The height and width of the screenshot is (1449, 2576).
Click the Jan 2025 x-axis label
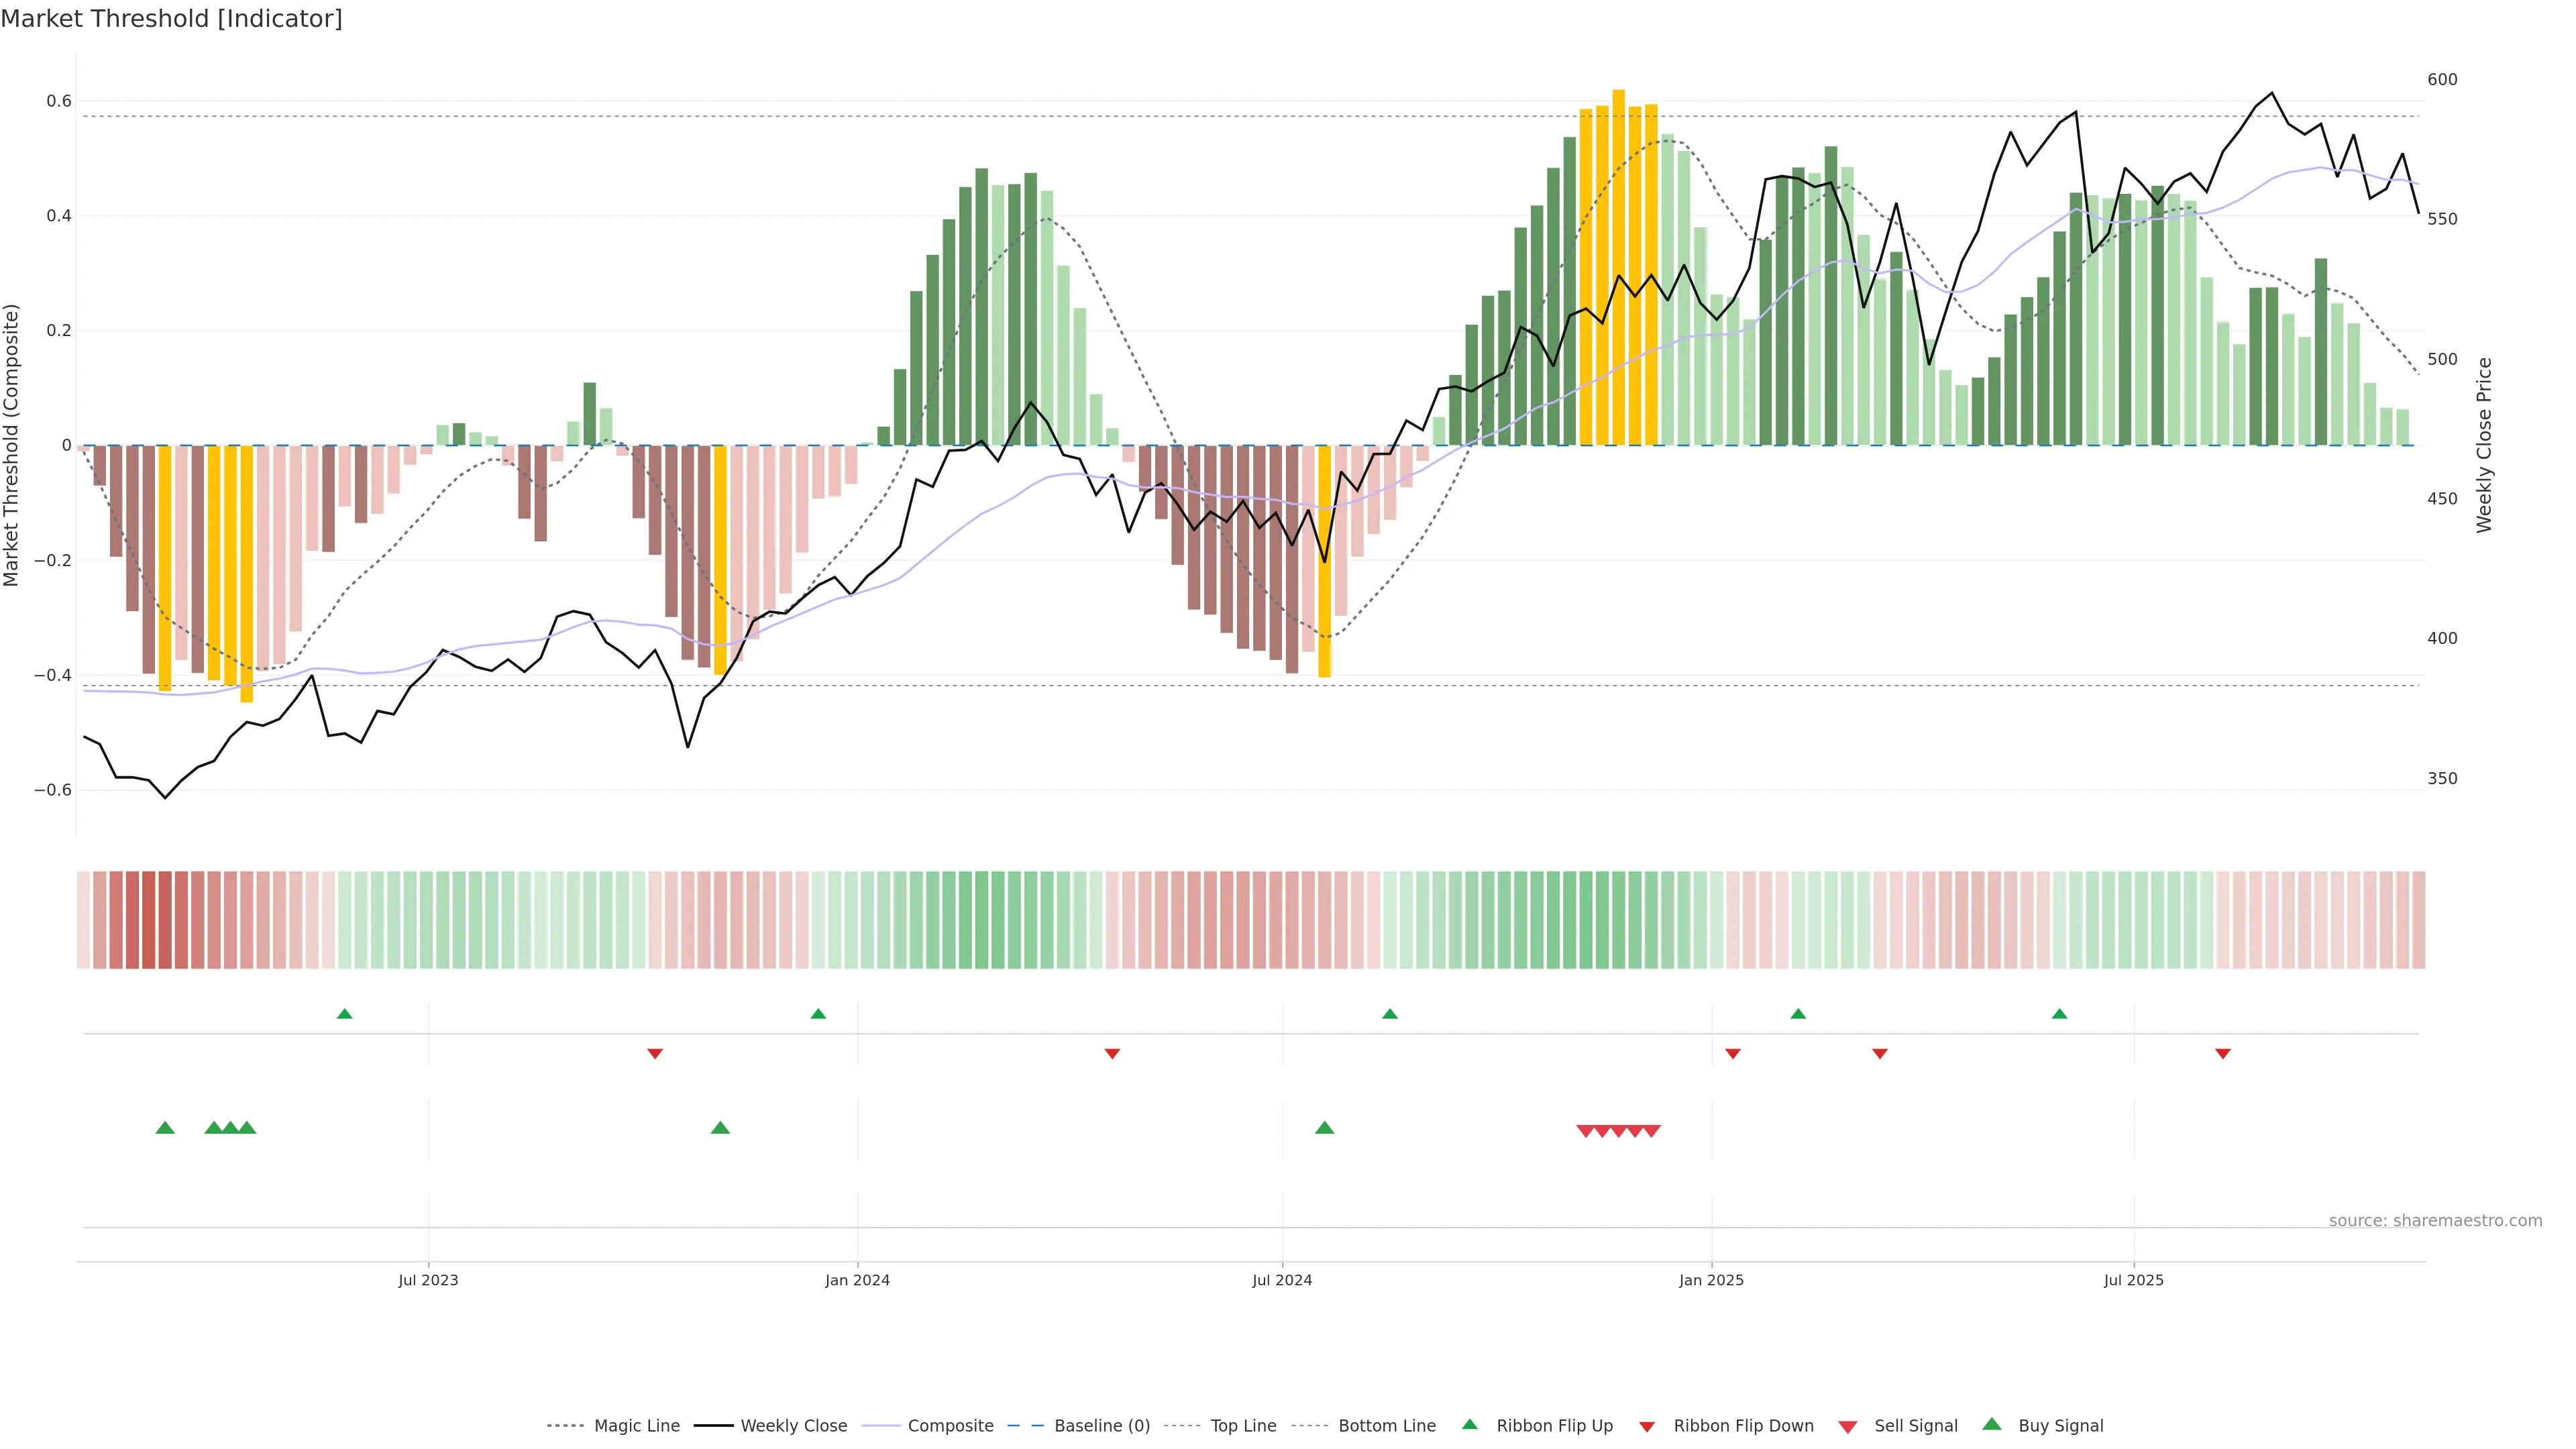tap(1711, 1280)
